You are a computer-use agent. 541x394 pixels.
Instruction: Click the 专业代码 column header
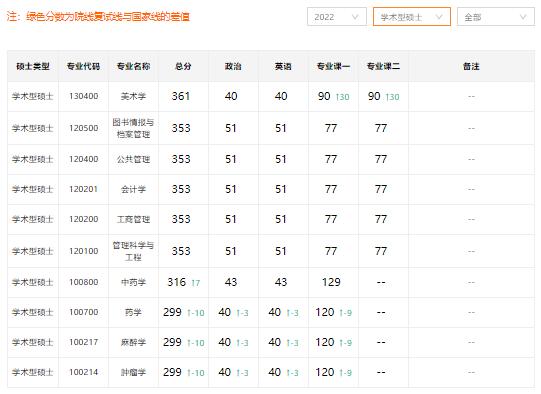point(83,66)
